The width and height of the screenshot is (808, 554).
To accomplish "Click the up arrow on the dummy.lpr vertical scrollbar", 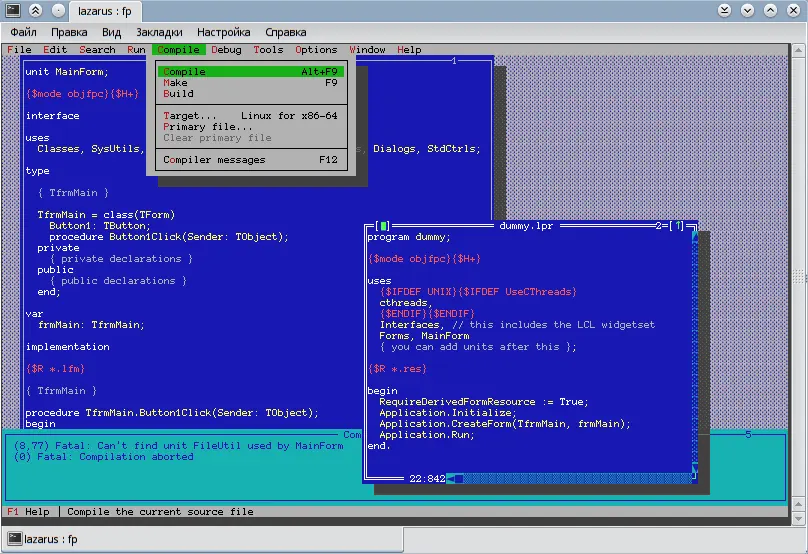I will (x=695, y=238).
